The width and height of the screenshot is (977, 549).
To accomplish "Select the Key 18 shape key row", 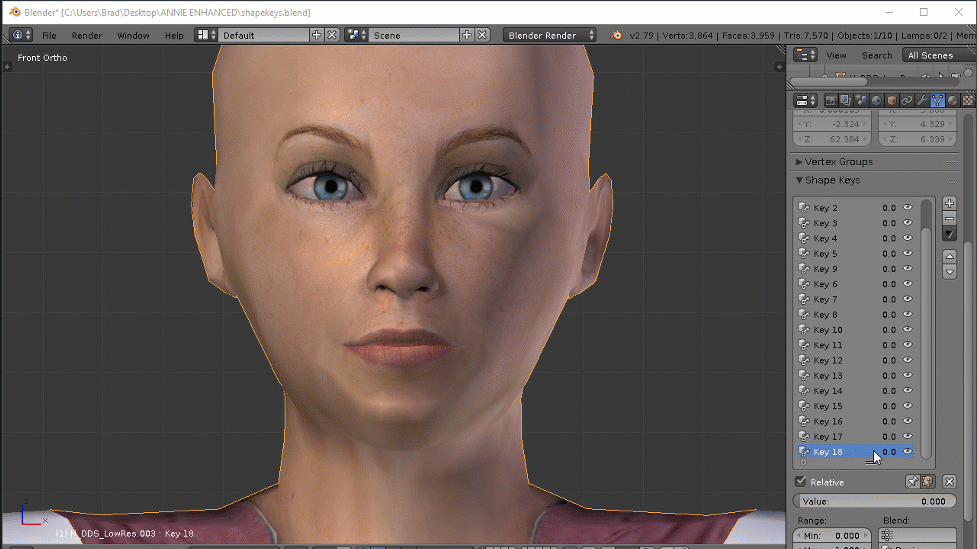I will coord(855,452).
